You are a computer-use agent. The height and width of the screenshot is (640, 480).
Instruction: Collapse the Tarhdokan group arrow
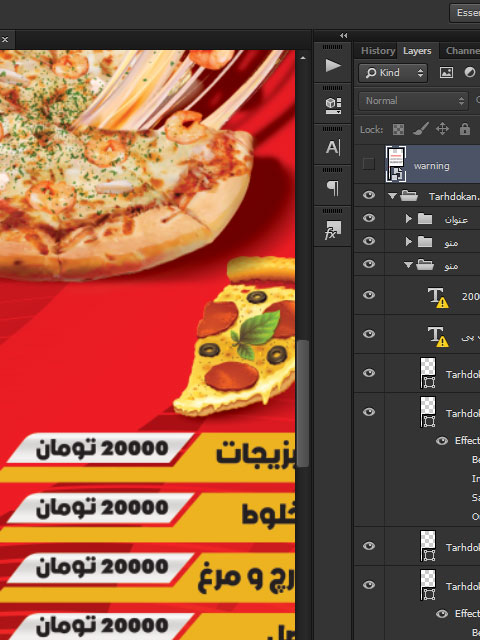point(392,196)
